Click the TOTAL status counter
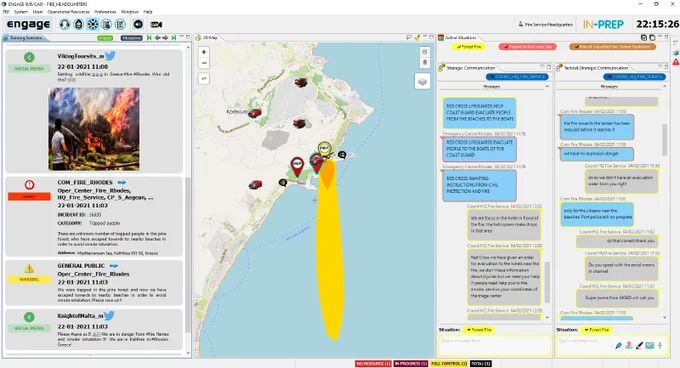Image resolution: width=680 pixels, height=368 pixels. tap(481, 364)
